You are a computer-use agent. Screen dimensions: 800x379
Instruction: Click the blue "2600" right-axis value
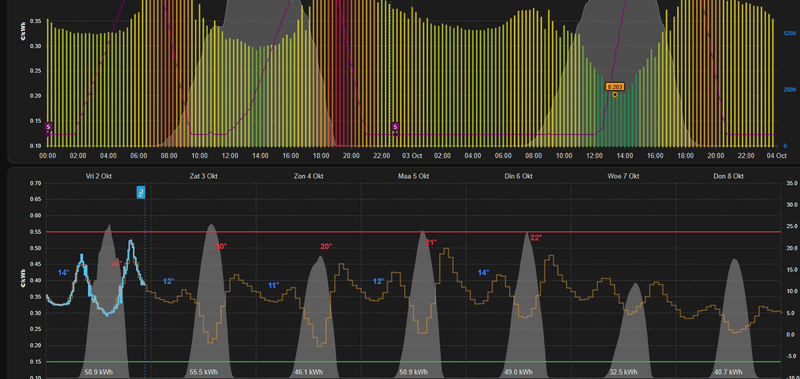(789, 90)
